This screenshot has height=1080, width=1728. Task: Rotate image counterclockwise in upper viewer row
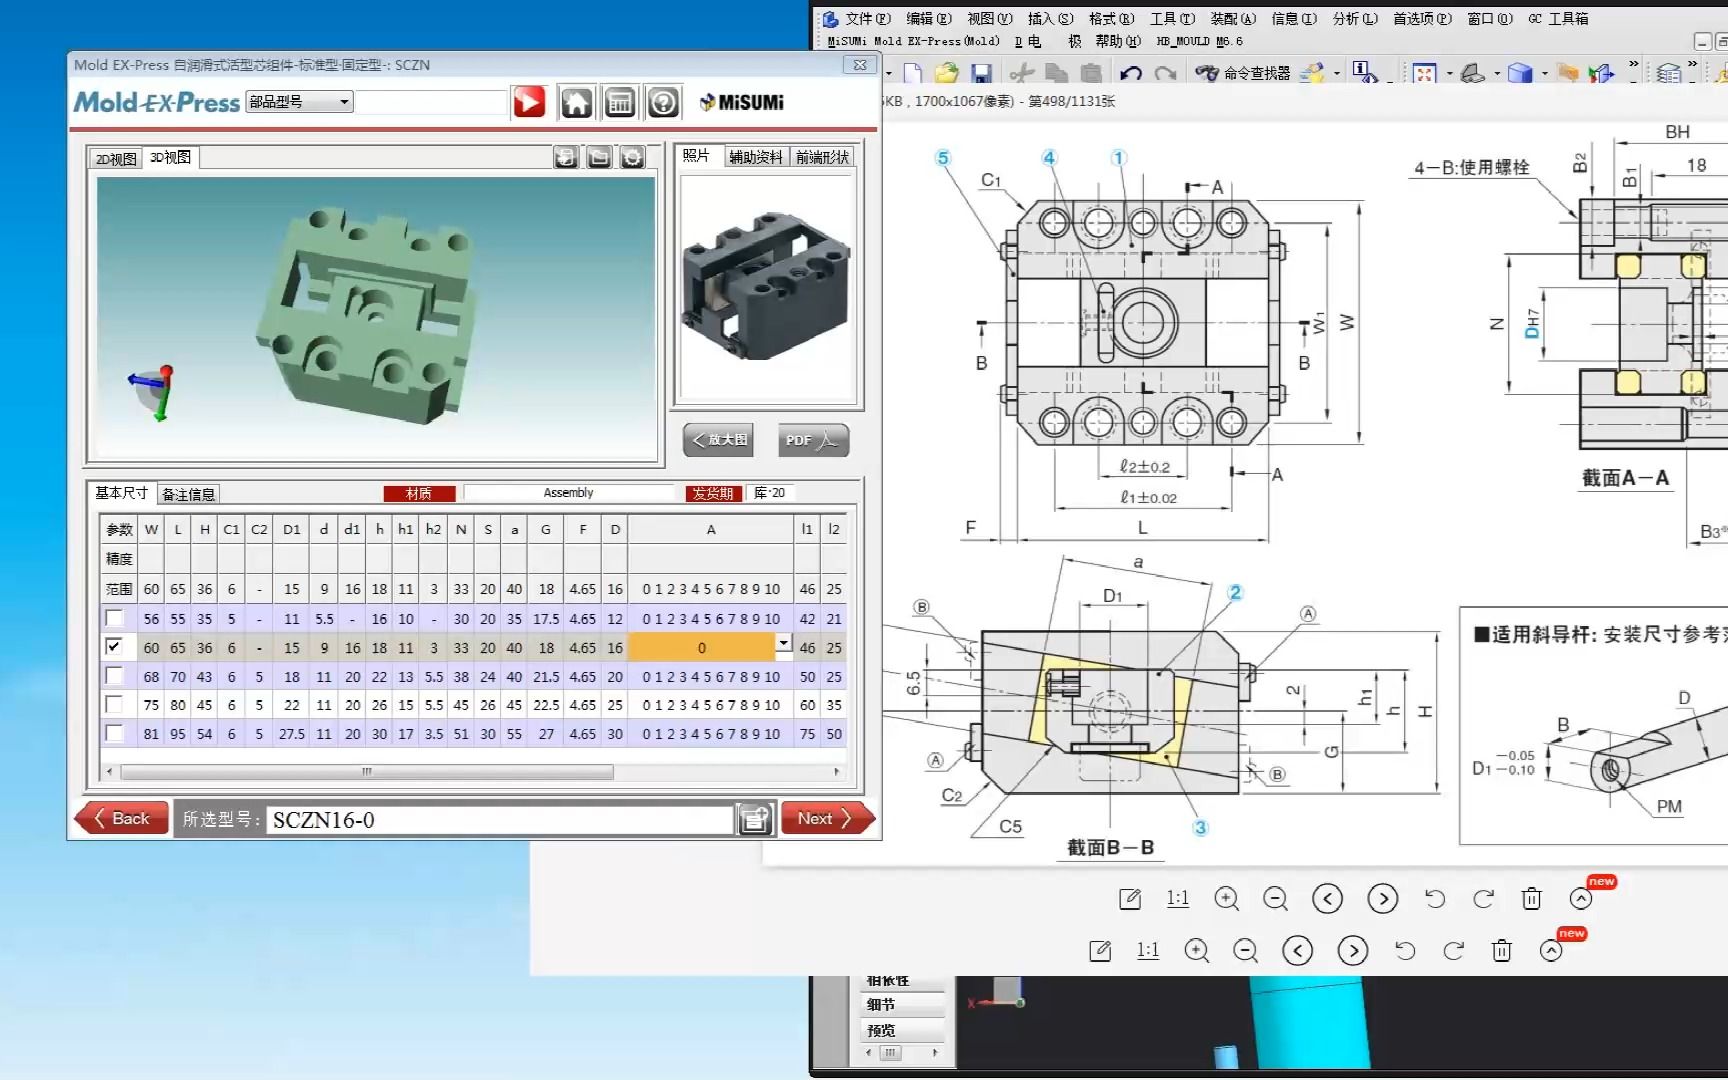1435,899
